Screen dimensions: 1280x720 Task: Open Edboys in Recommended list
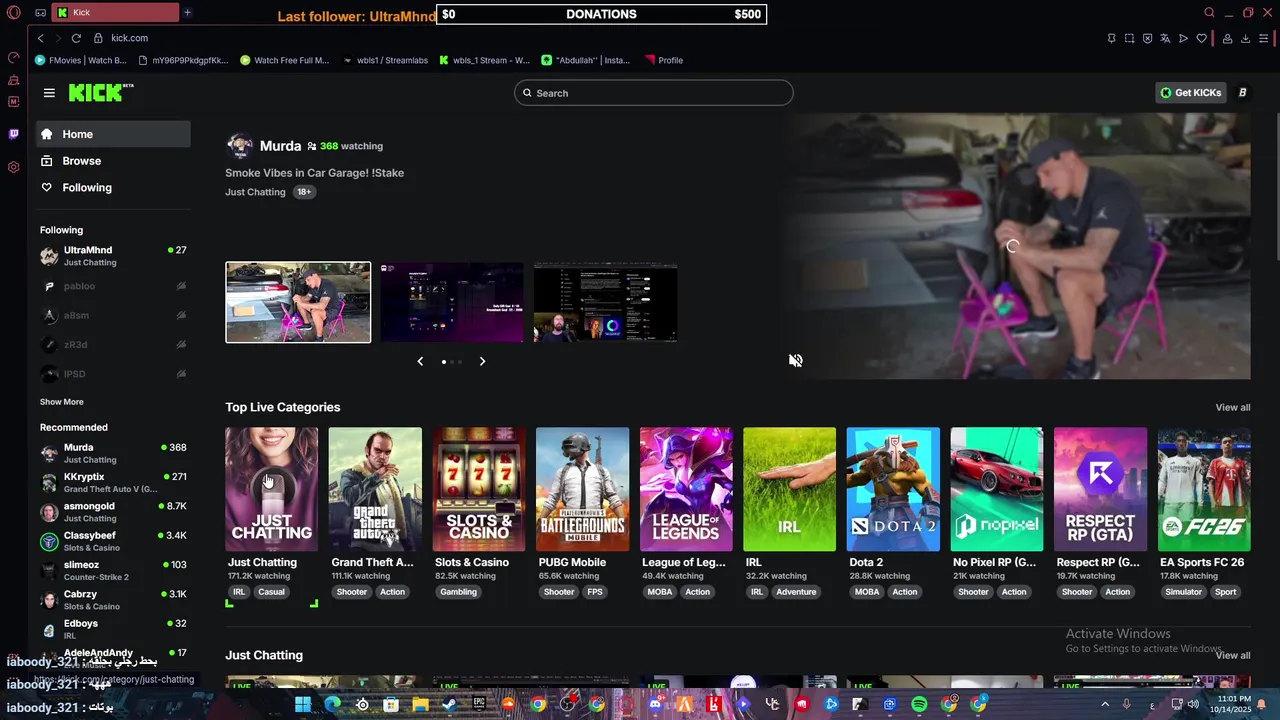[x=113, y=629]
